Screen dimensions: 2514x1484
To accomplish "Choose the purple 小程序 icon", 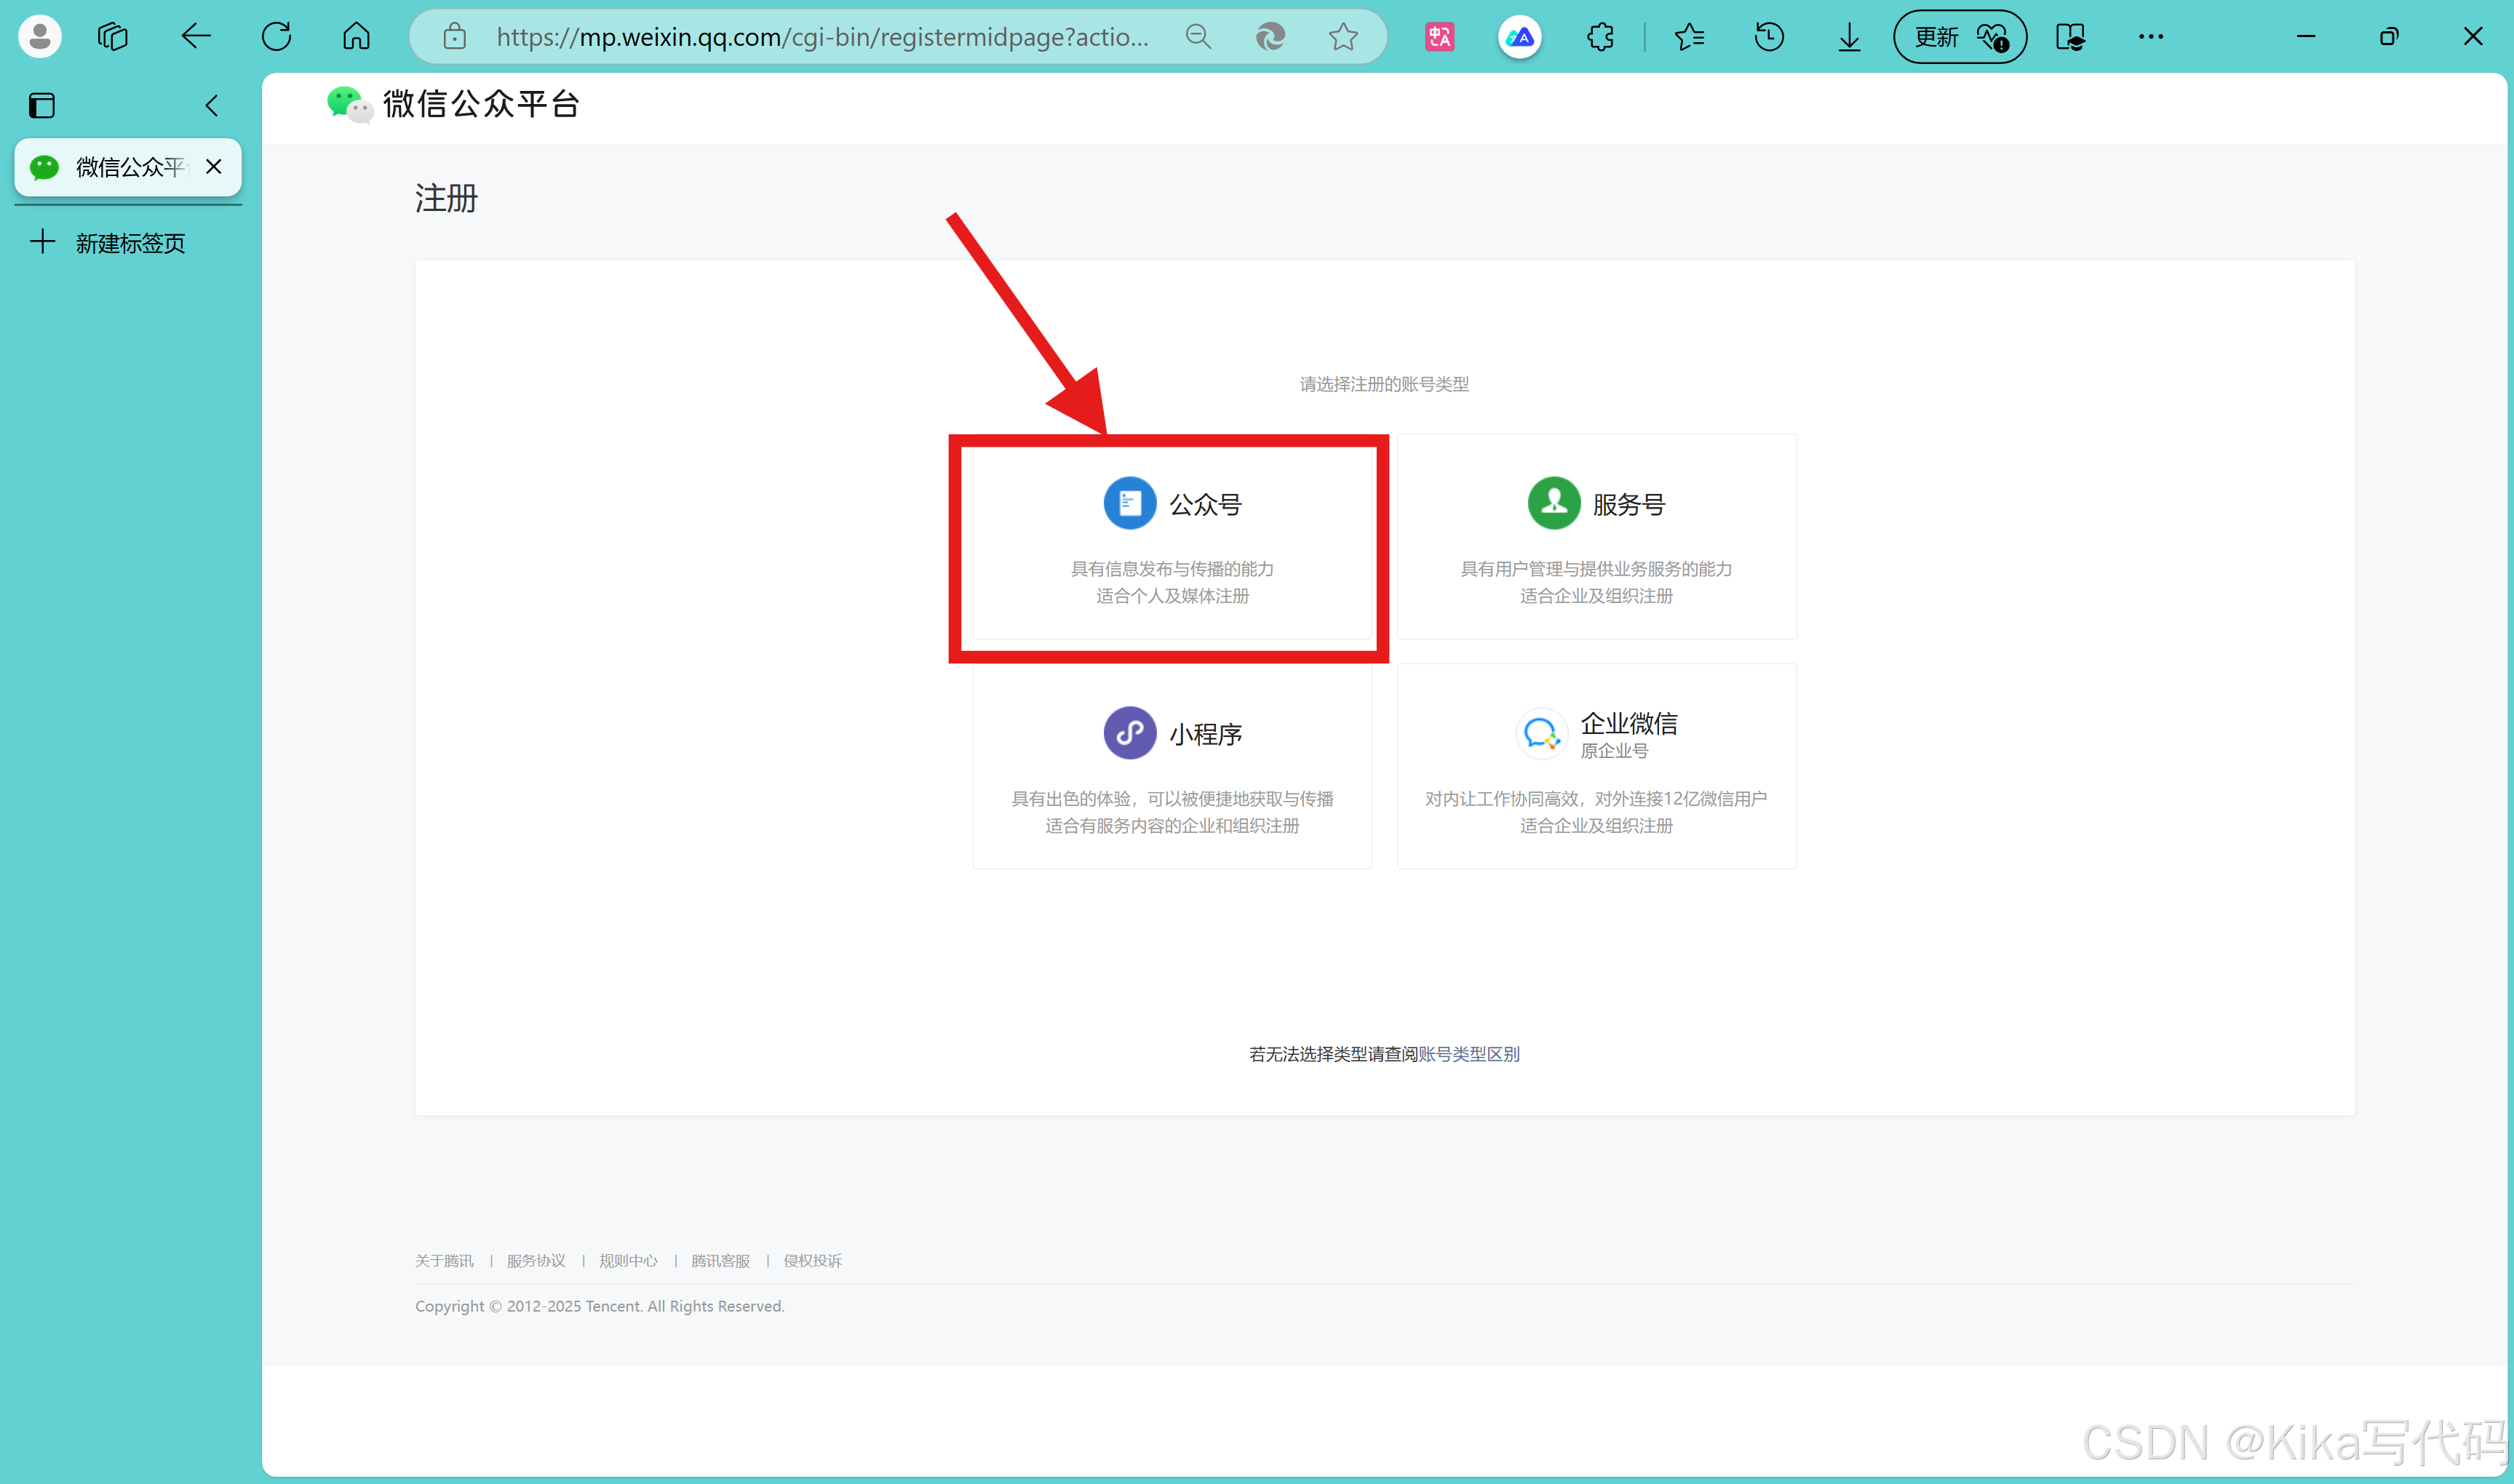I will [1129, 733].
